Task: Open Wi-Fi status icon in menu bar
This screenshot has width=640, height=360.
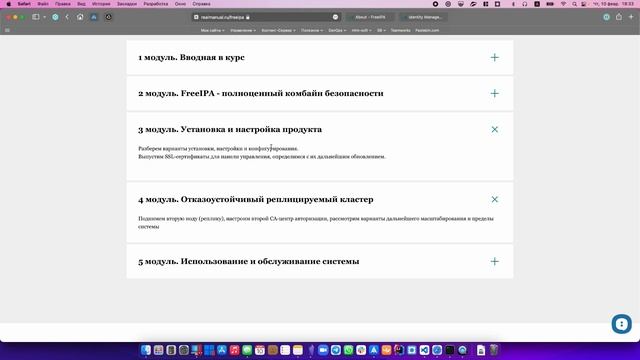Action: 563,4
